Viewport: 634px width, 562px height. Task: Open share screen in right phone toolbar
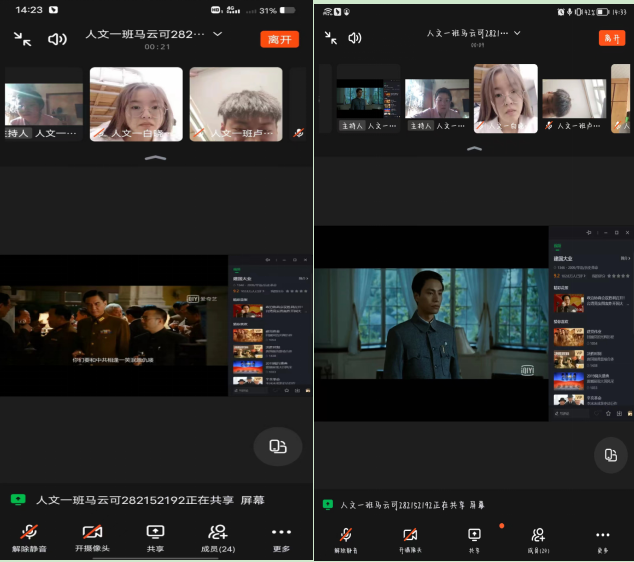pyautogui.click(x=474, y=540)
